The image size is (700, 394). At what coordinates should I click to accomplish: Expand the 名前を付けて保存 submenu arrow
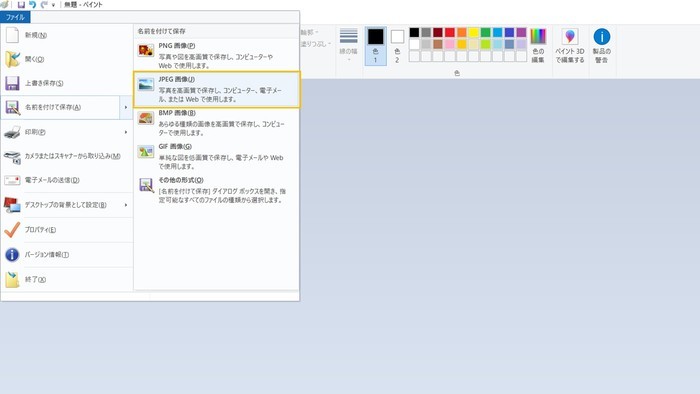pos(126,107)
